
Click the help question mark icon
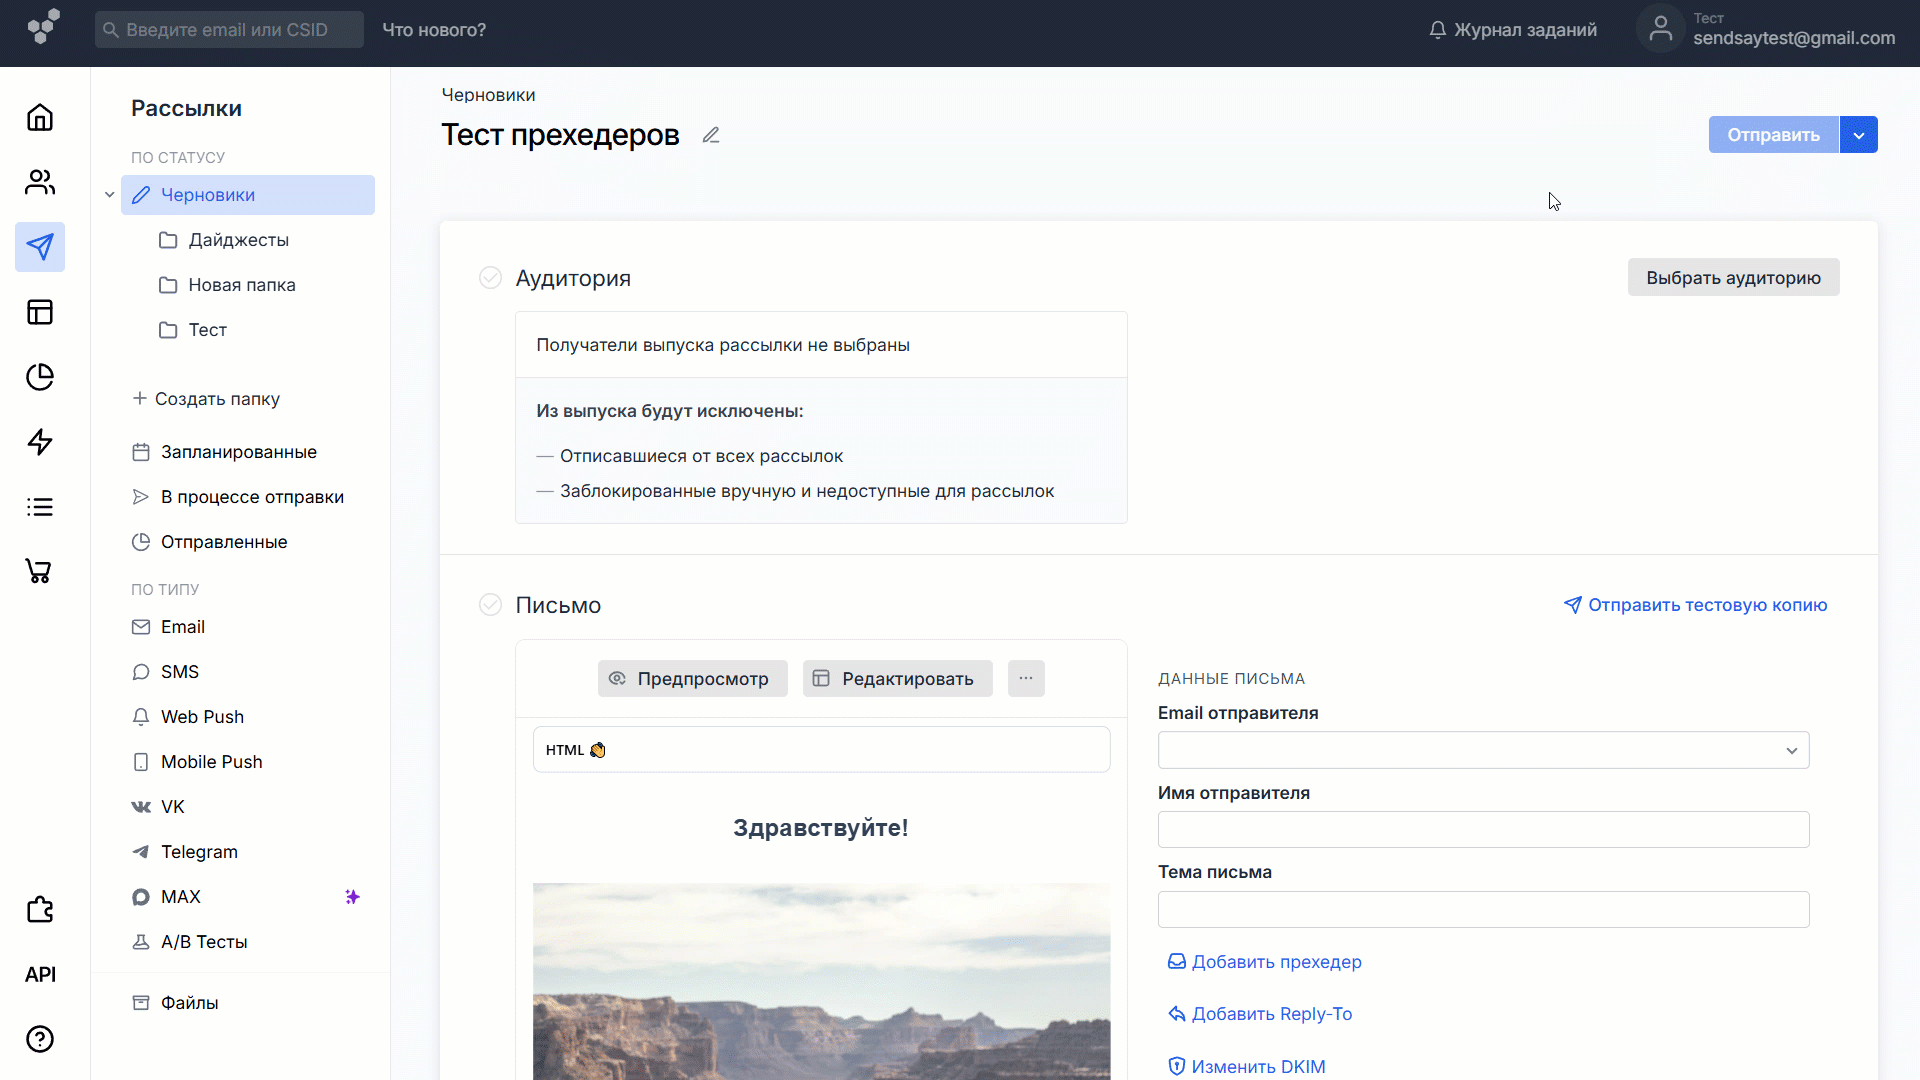tap(40, 1039)
